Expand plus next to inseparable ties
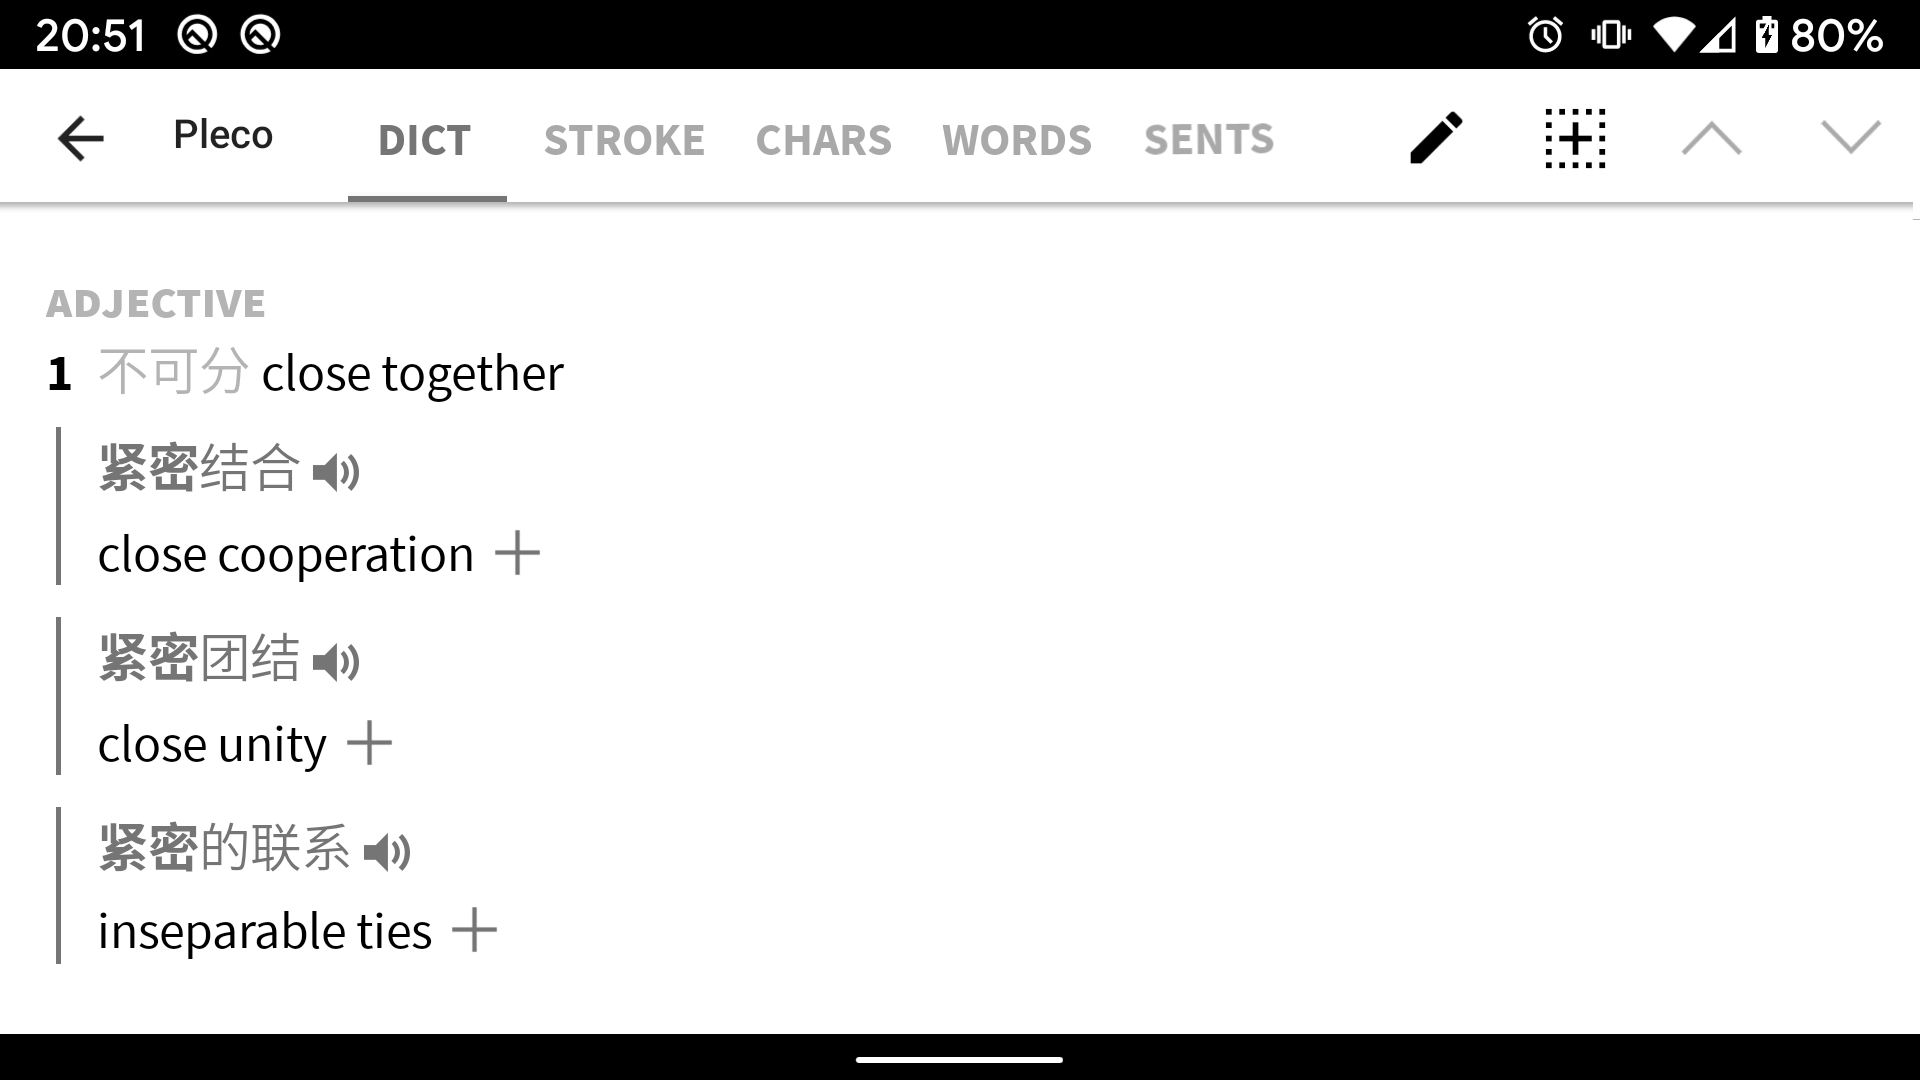 tap(474, 930)
